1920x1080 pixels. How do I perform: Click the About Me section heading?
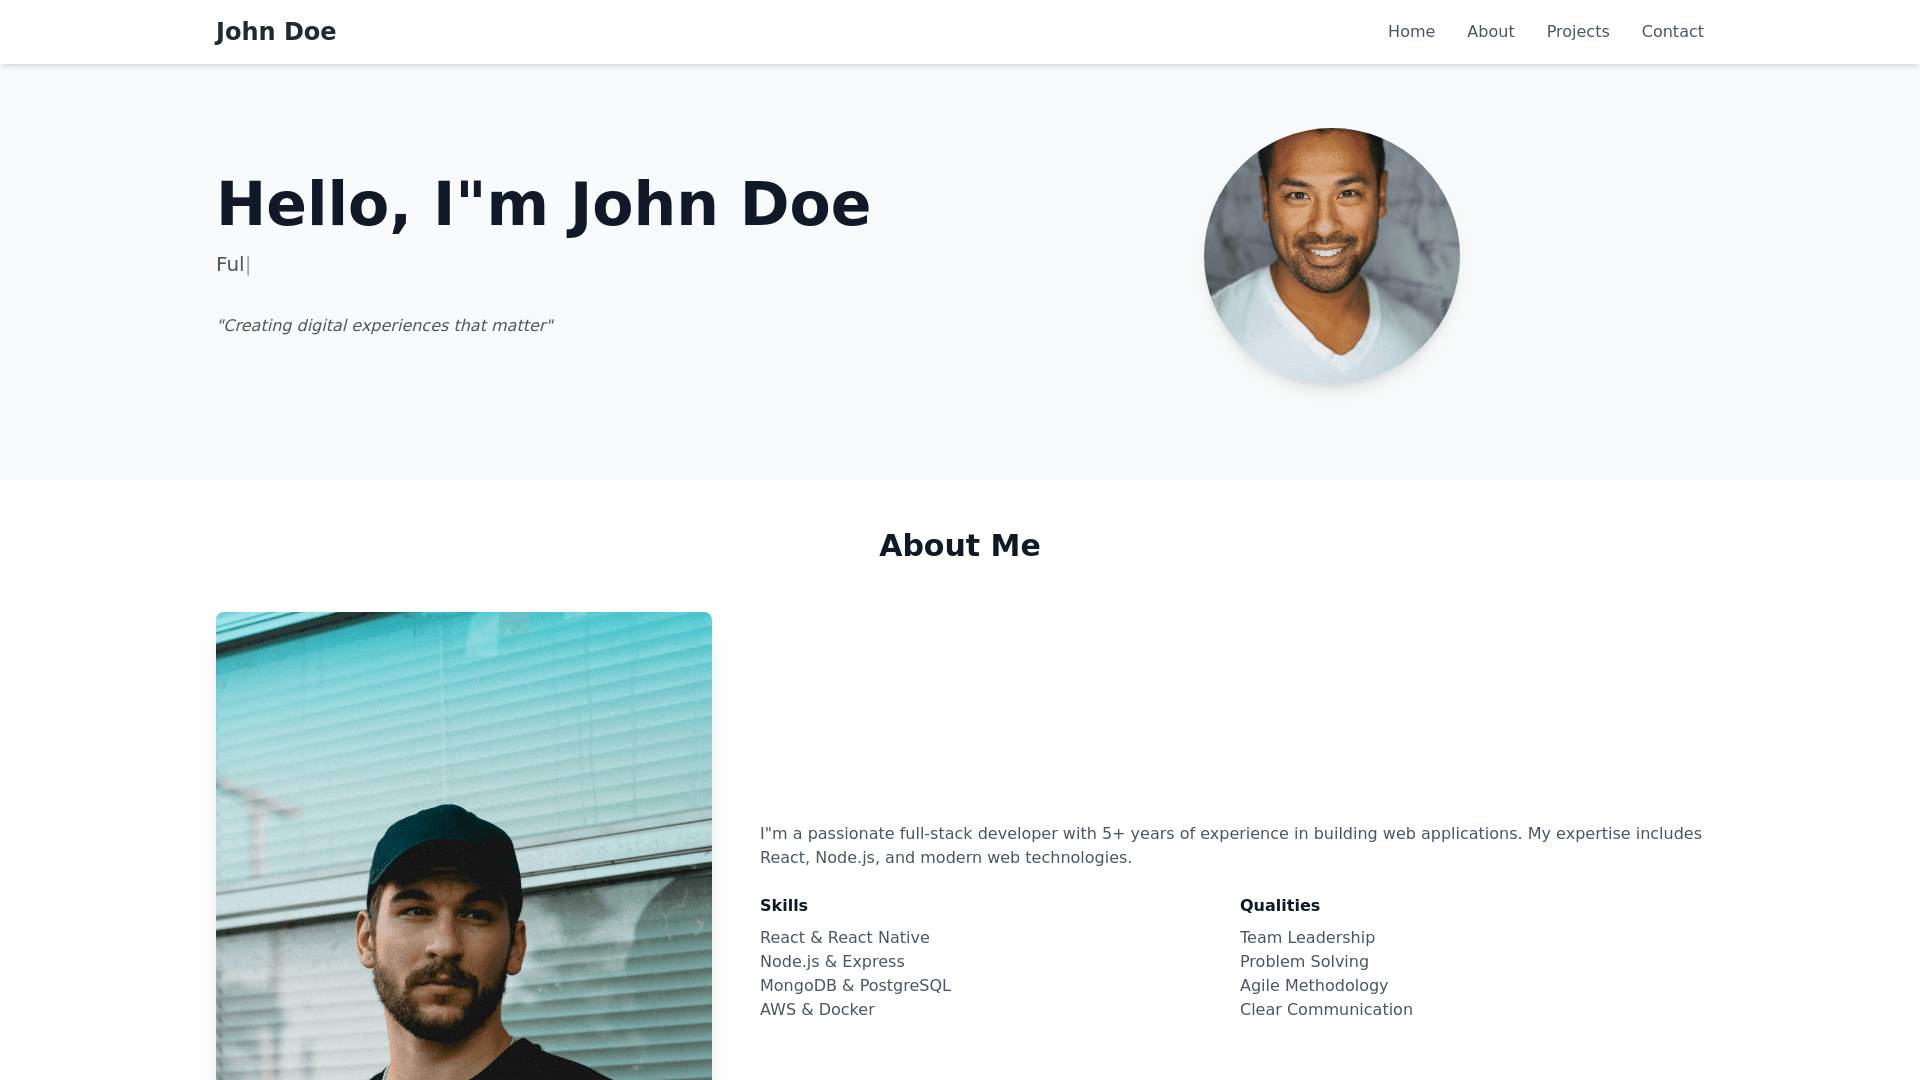pos(959,546)
